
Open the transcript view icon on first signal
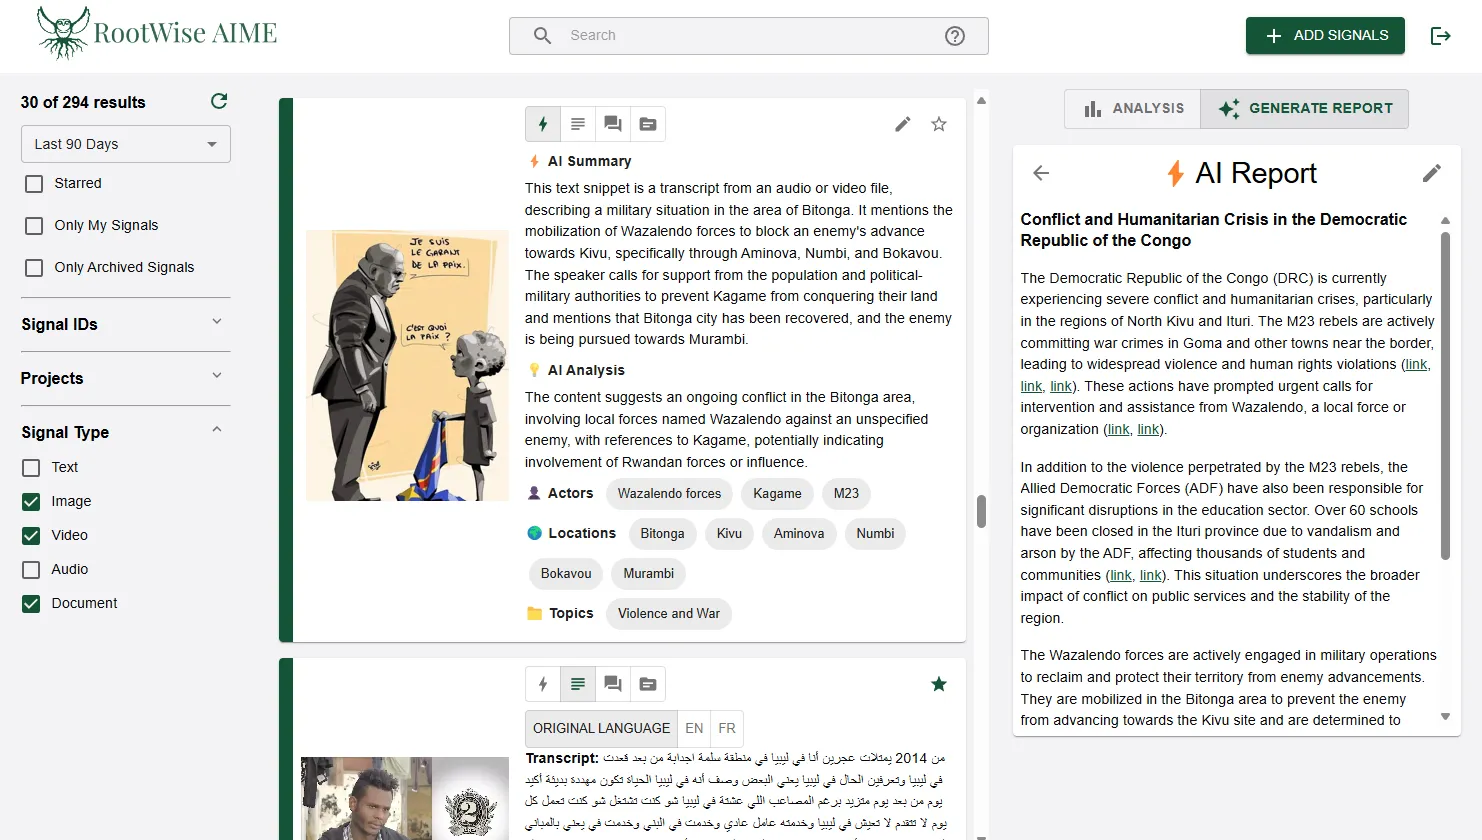(x=578, y=123)
